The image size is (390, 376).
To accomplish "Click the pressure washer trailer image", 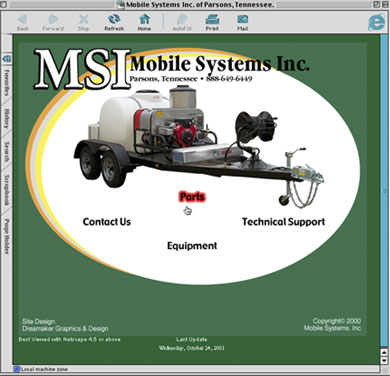I will pyautogui.click(x=199, y=147).
